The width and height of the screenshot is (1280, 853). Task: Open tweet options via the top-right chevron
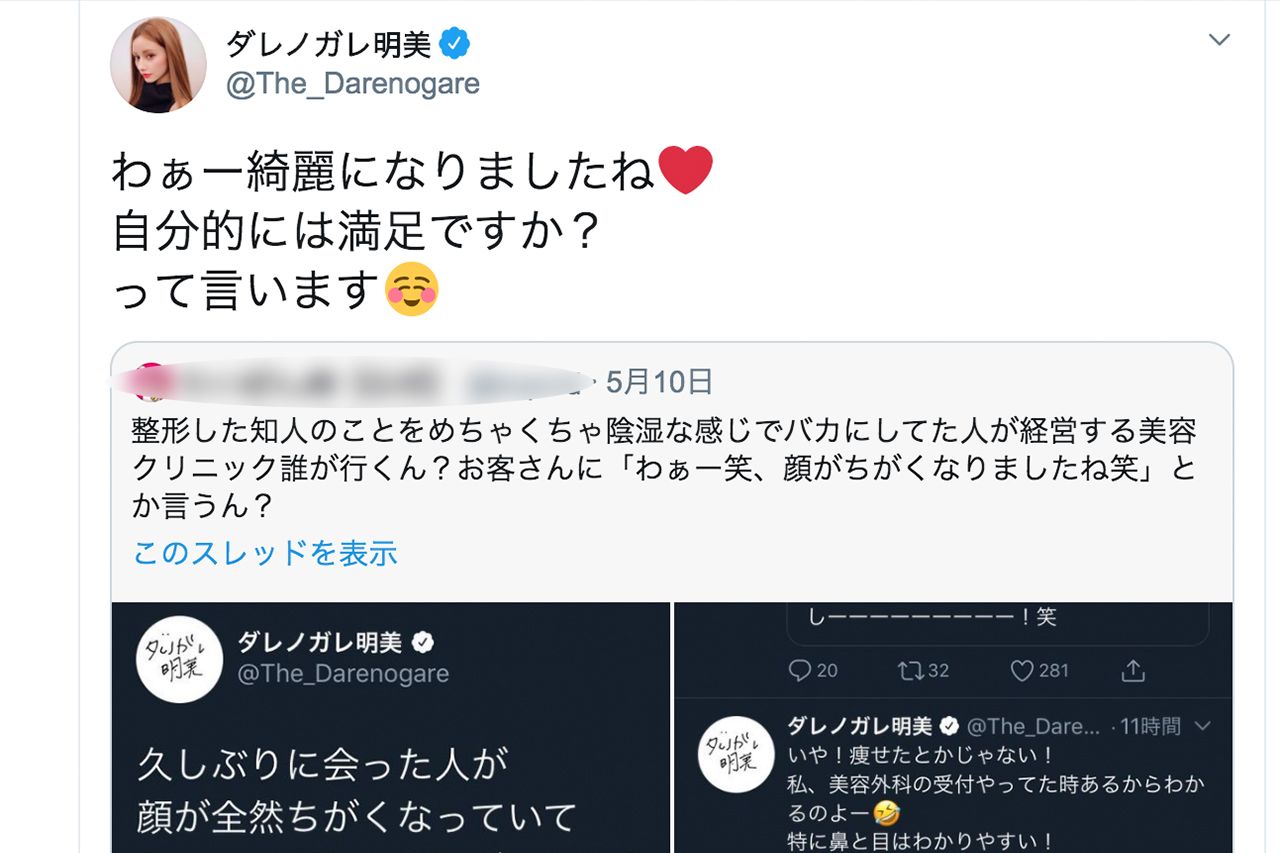[x=1218, y=40]
